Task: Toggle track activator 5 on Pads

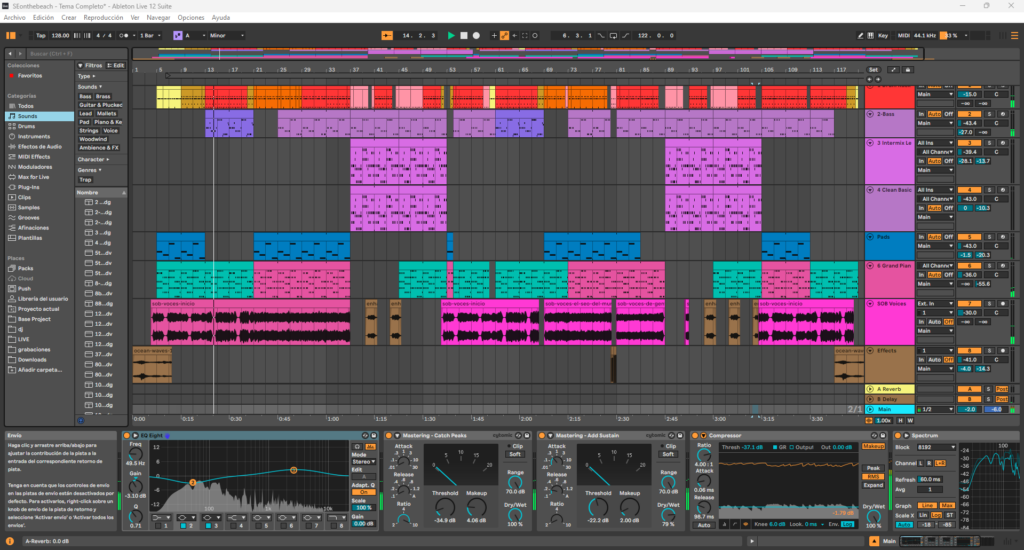Action: click(x=969, y=237)
